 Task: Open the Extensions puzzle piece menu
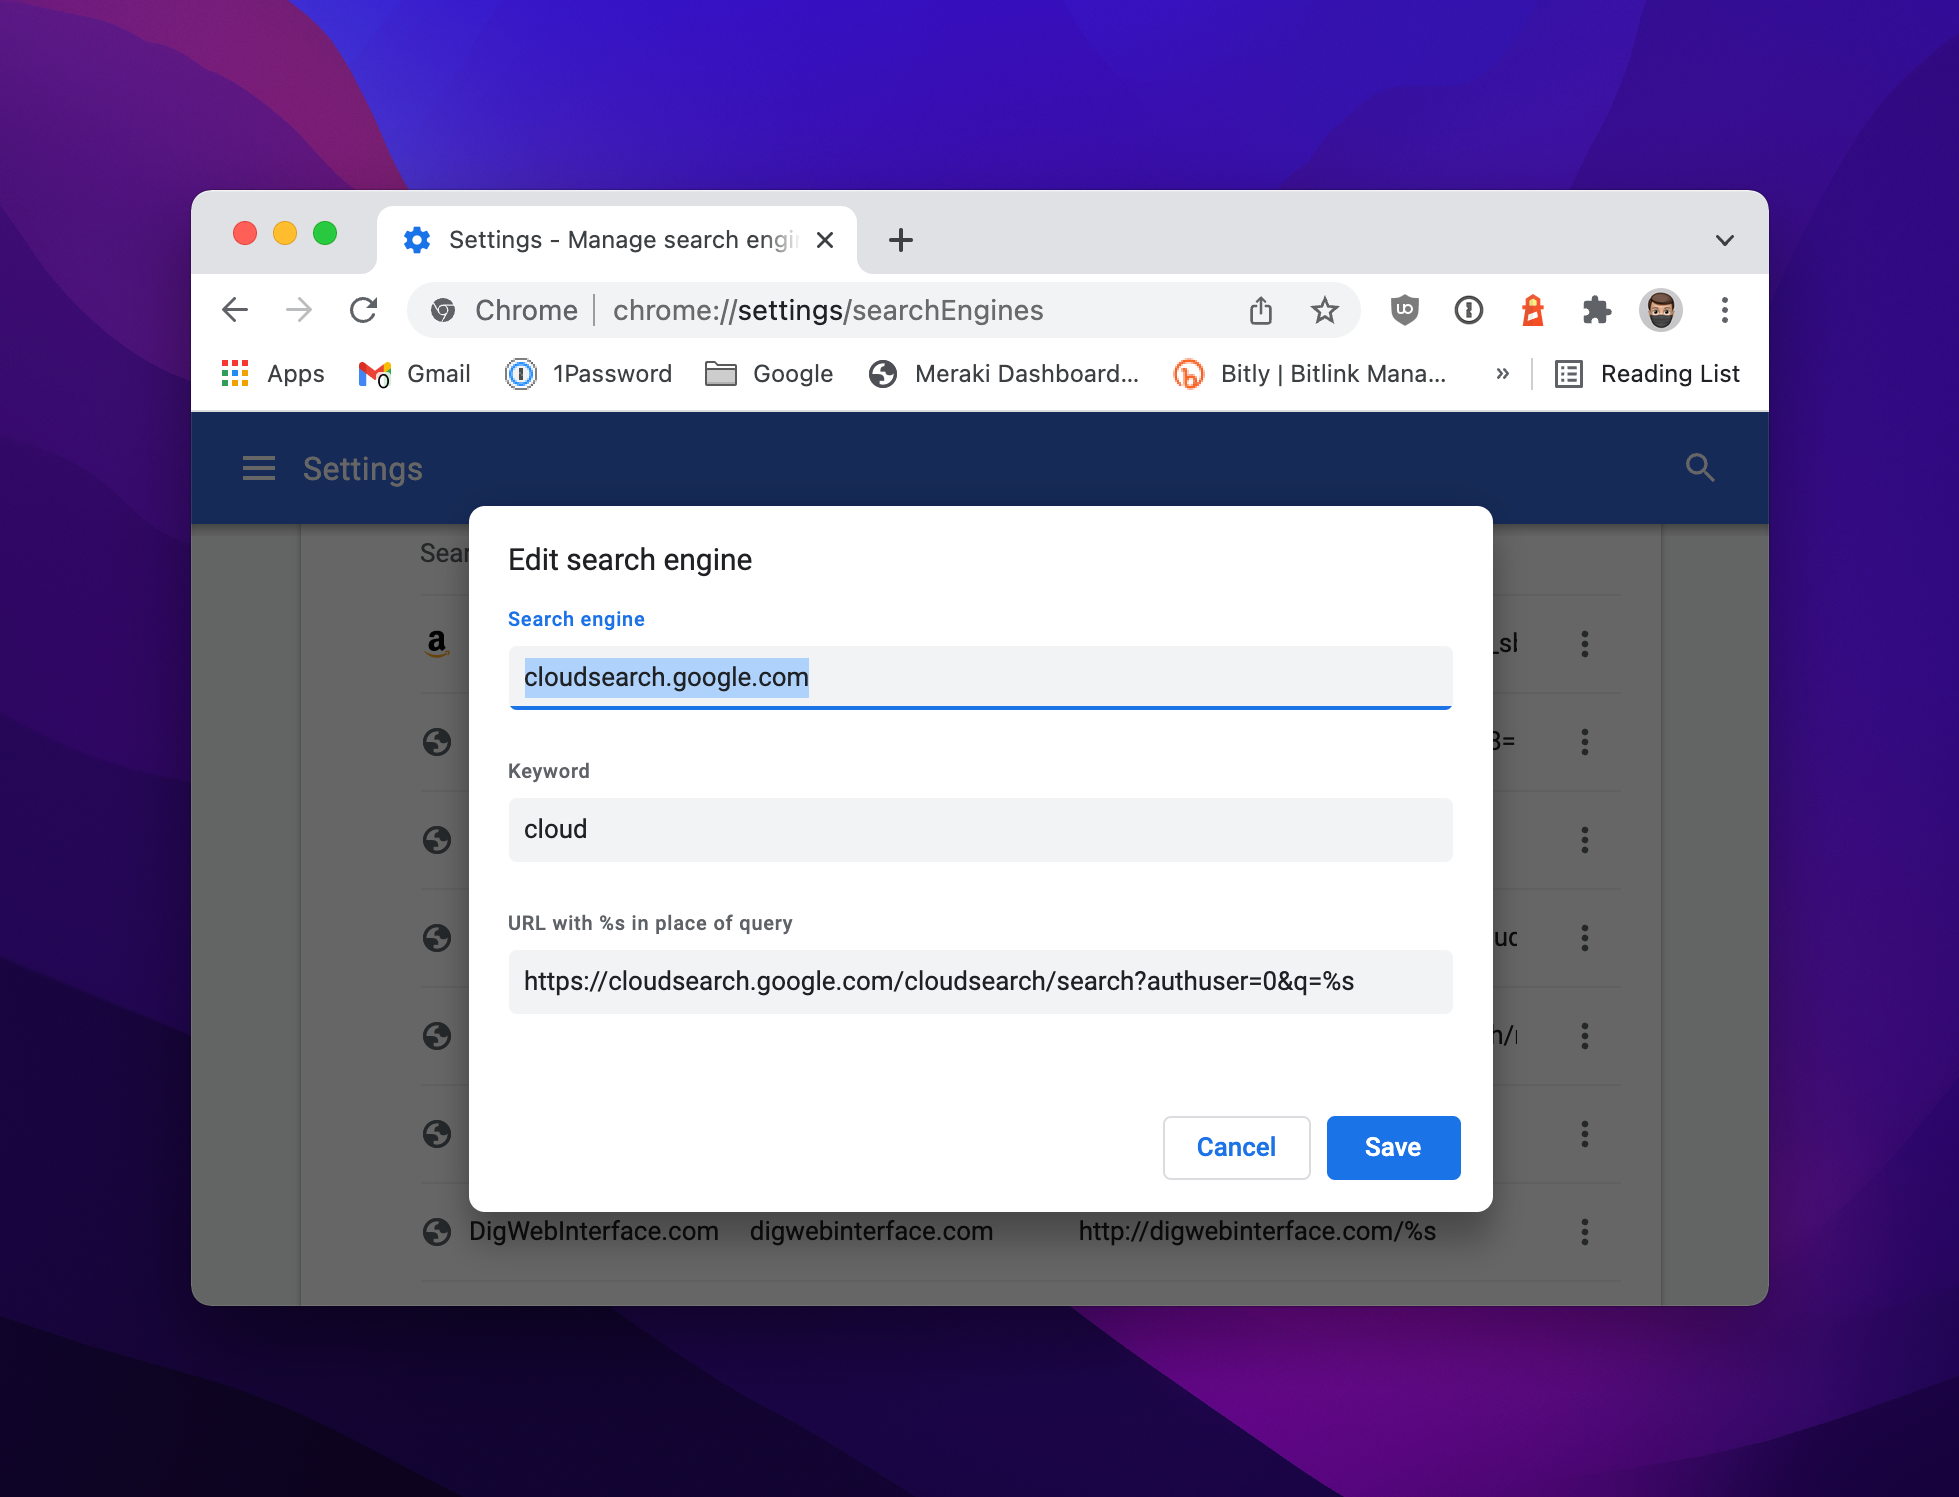[x=1597, y=310]
